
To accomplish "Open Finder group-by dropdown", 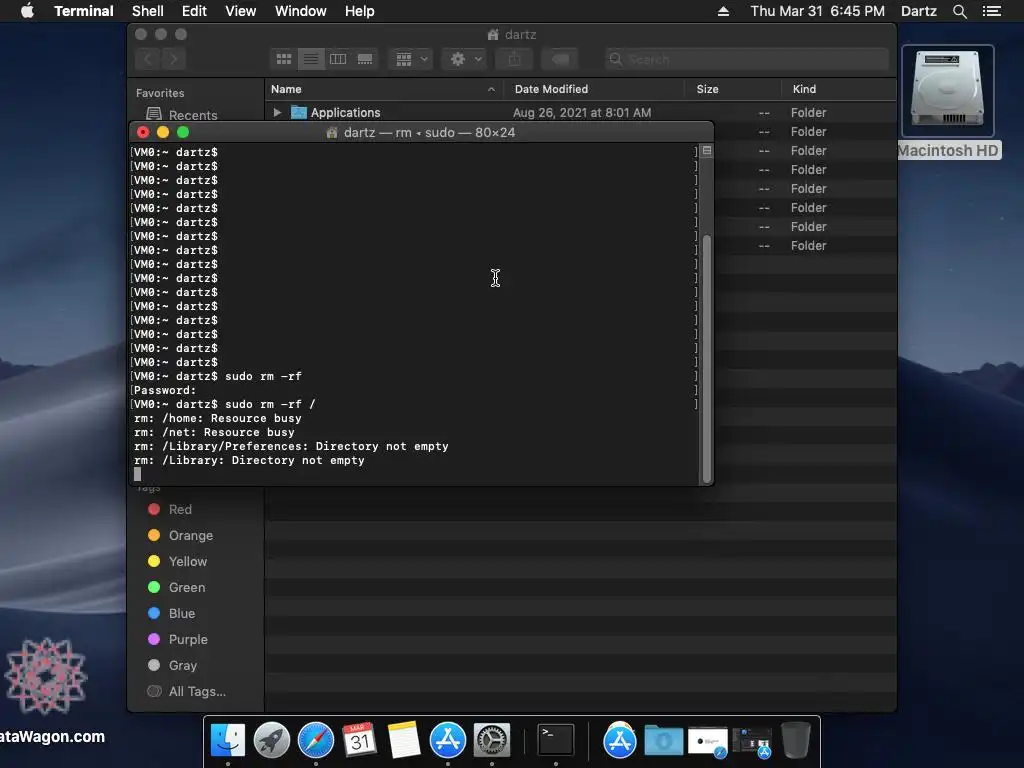I will coord(411,59).
